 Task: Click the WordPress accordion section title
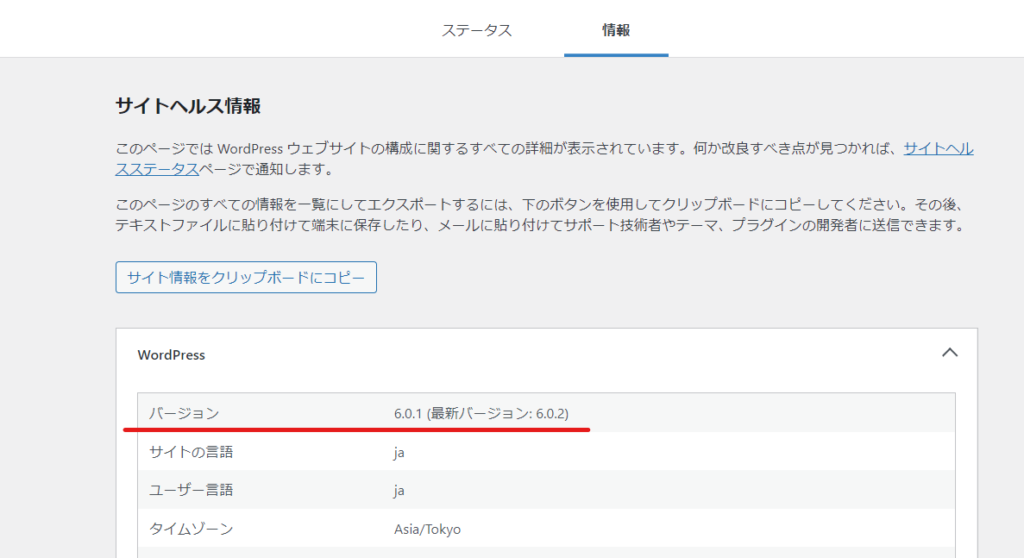pos(171,355)
